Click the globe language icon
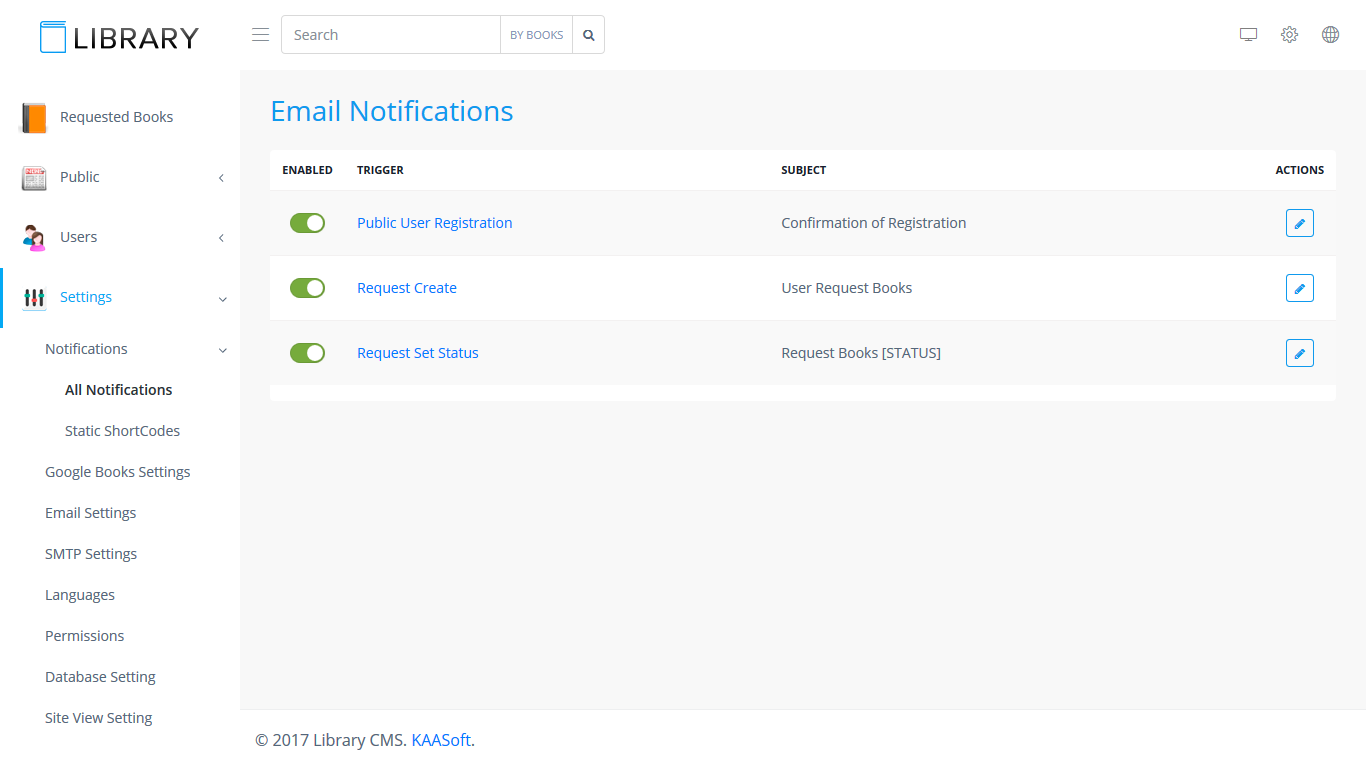The image size is (1366, 768). pyautogui.click(x=1330, y=35)
